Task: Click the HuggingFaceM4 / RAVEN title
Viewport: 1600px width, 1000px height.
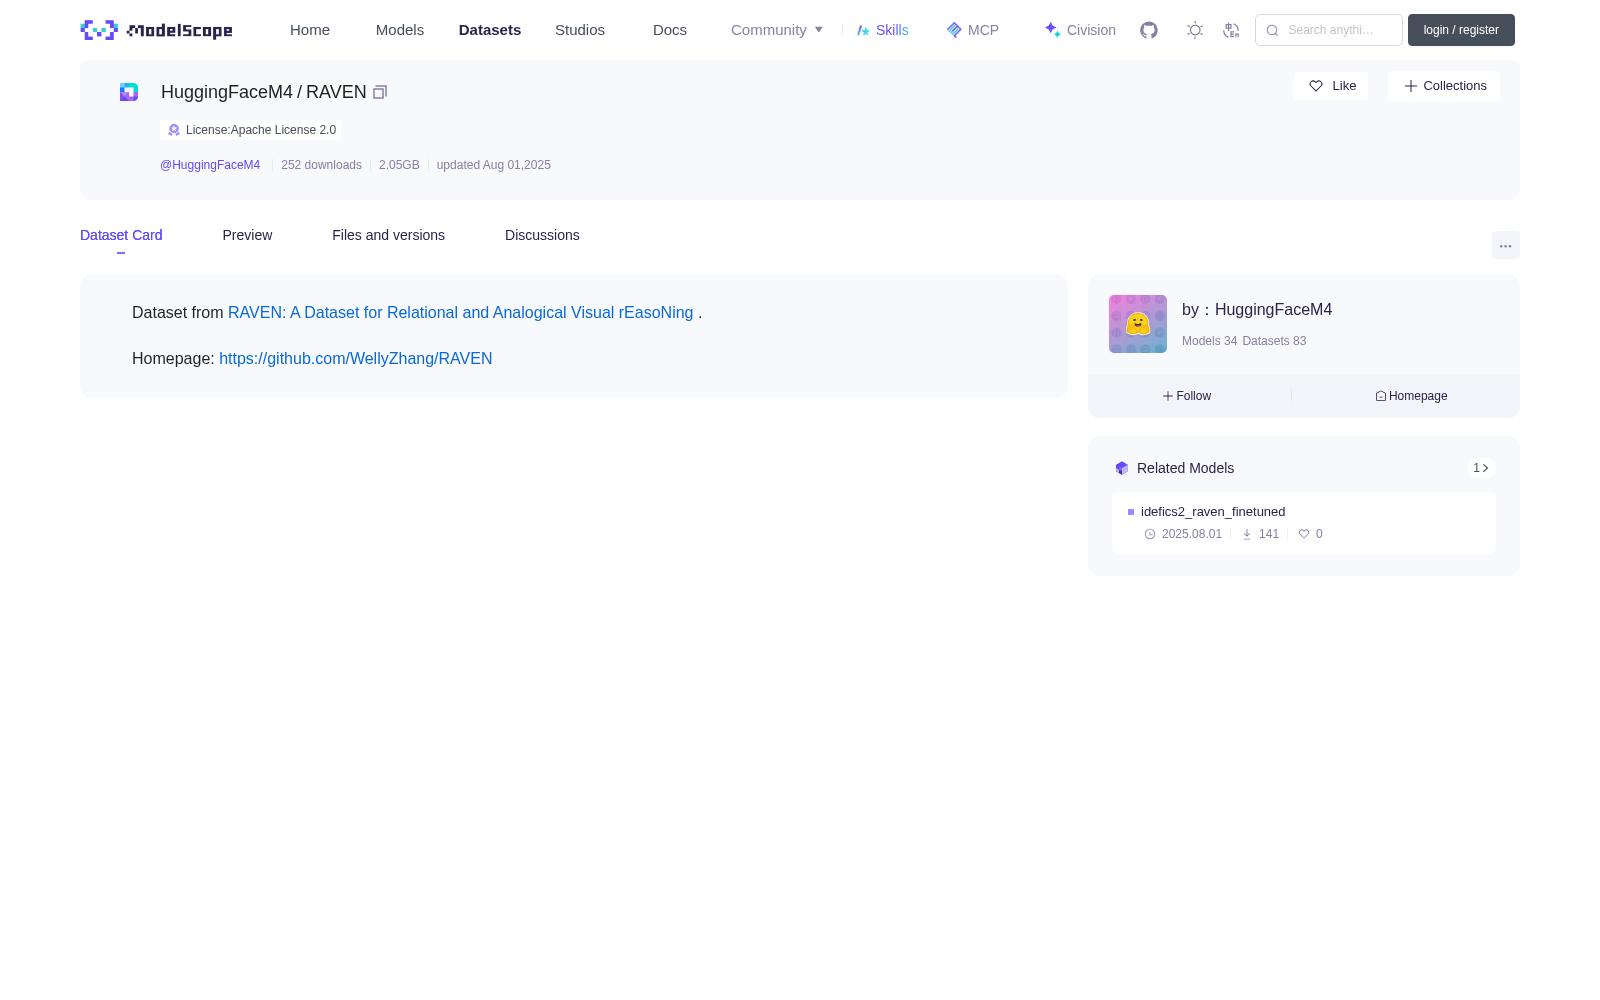Action: point(264,92)
